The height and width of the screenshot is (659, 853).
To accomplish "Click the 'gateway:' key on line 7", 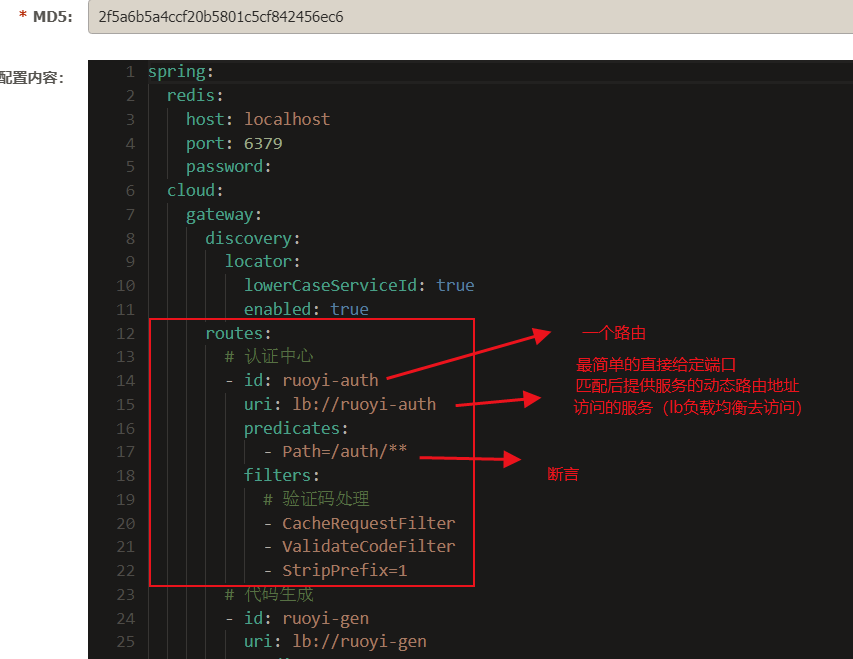I will pos(224,215).
